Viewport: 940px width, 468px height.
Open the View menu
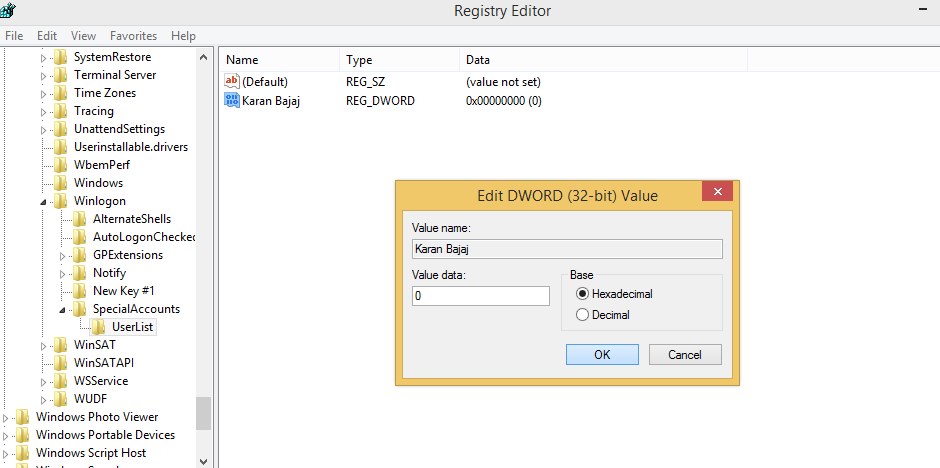pyautogui.click(x=83, y=36)
